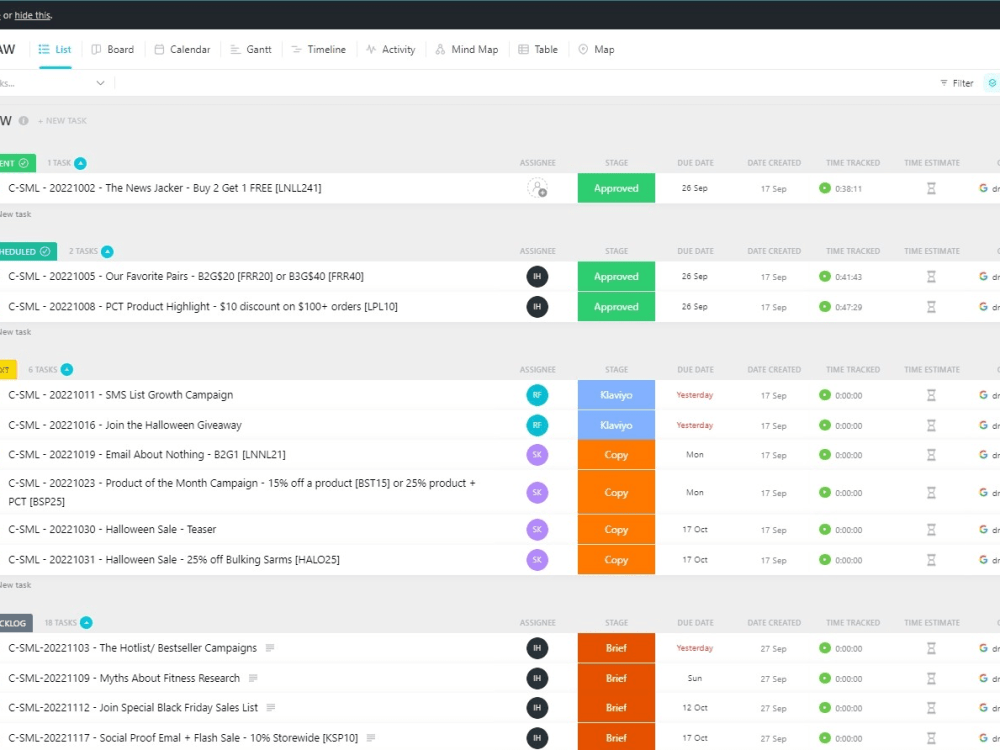The image size is (1000, 750).
Task: Click the SK assignee avatar on Halloween Sale - Teaser
Action: (537, 529)
